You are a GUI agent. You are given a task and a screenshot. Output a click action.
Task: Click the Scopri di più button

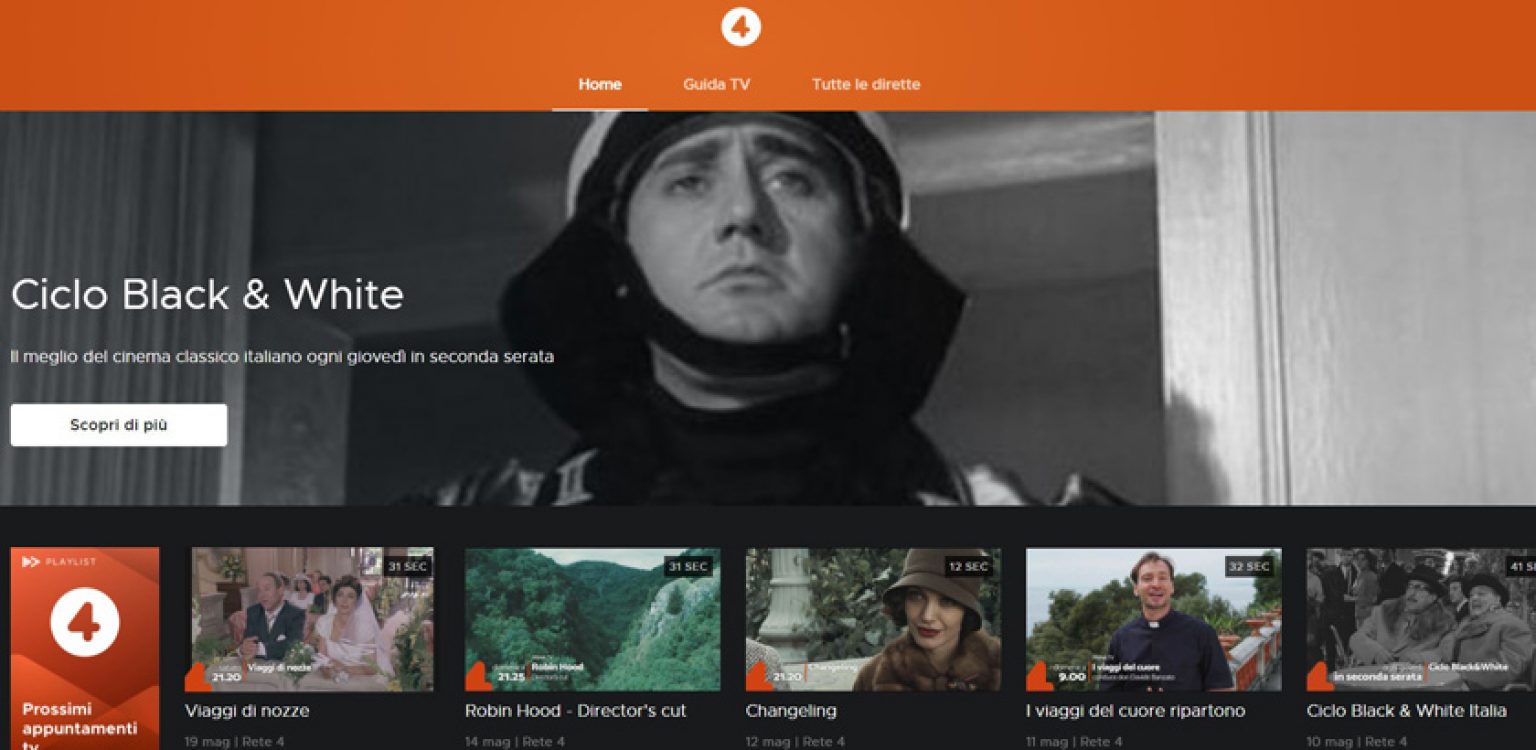(119, 425)
